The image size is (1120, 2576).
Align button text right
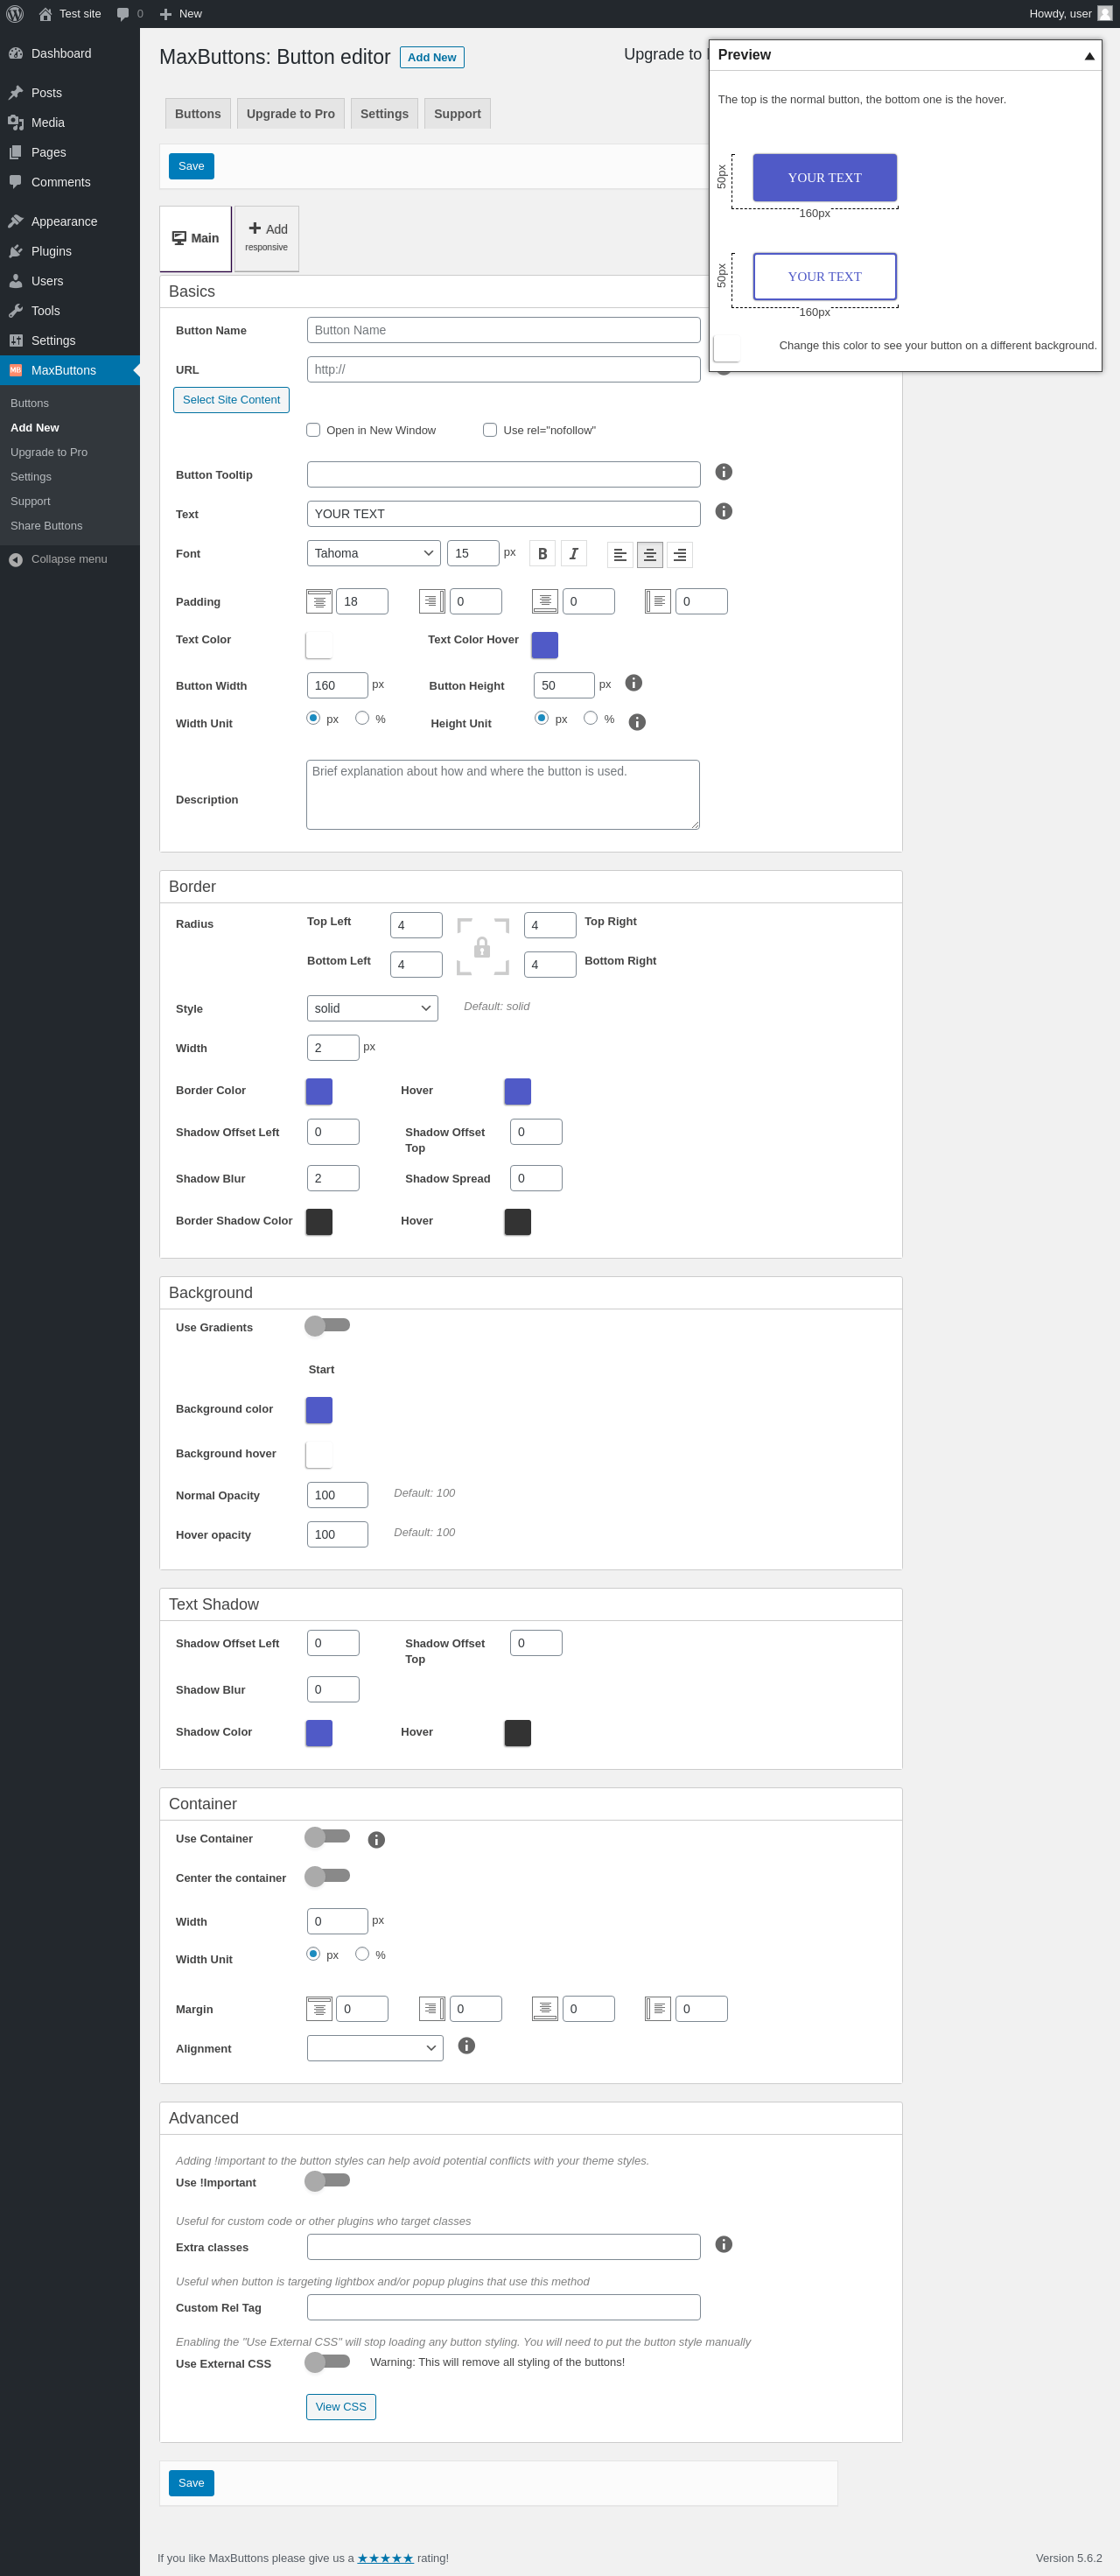coord(680,555)
